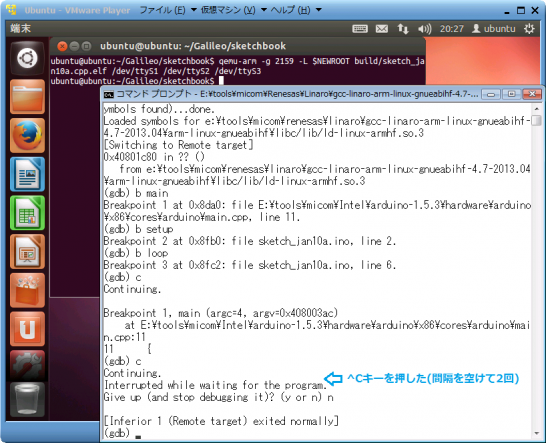Screen dimensions: 546x443
Task: Click the keyboard input indicator in panel
Action: (x=360, y=29)
